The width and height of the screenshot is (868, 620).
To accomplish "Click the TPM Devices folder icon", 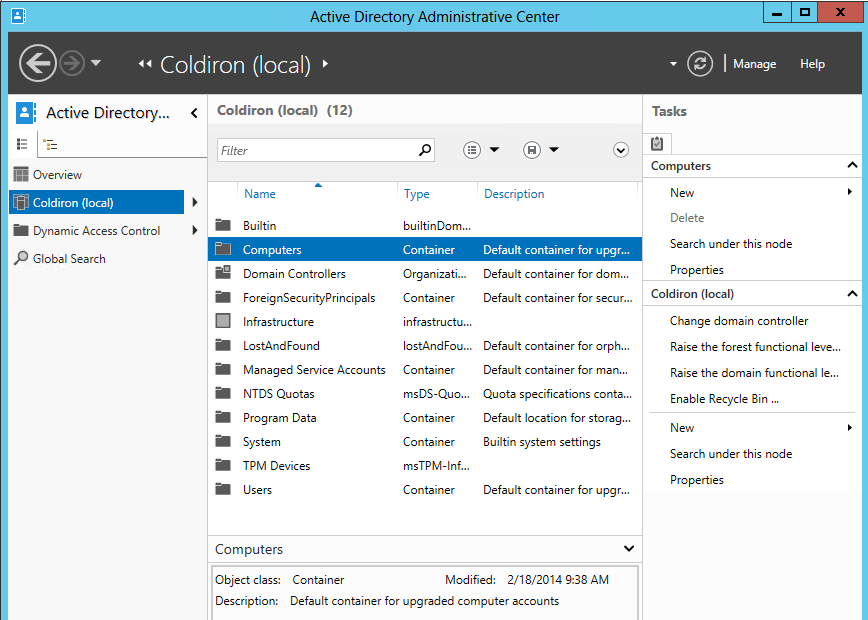I will [223, 465].
